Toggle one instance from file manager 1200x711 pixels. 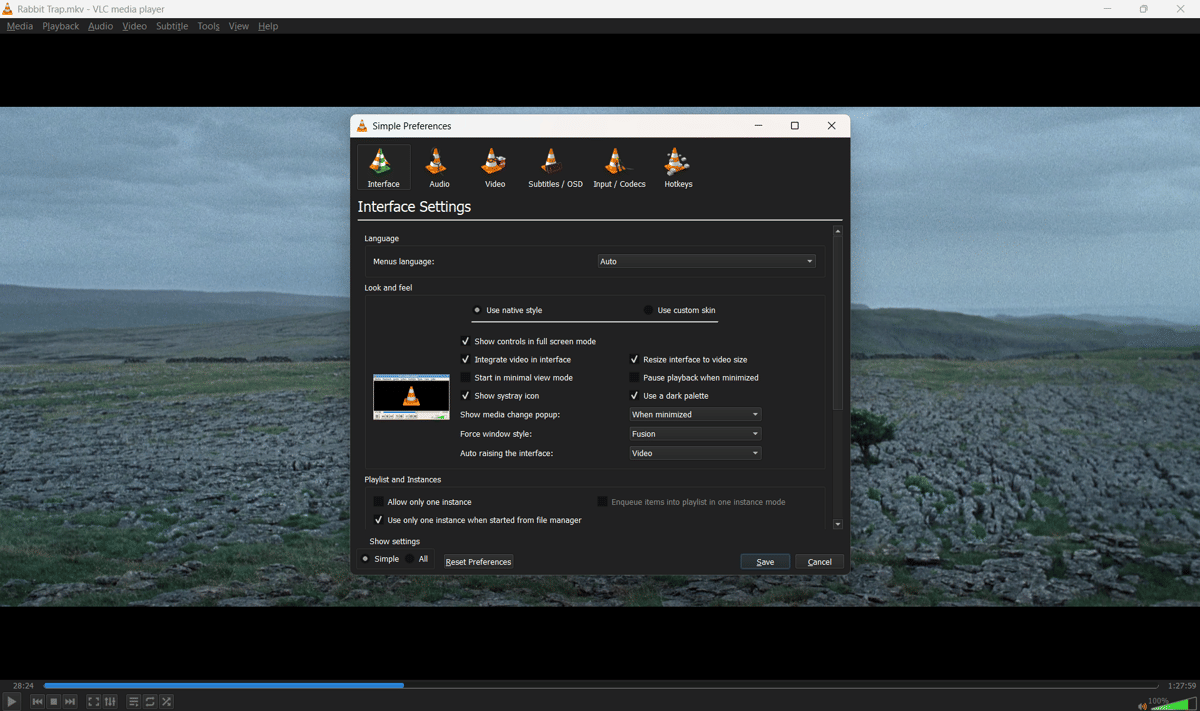coord(378,520)
